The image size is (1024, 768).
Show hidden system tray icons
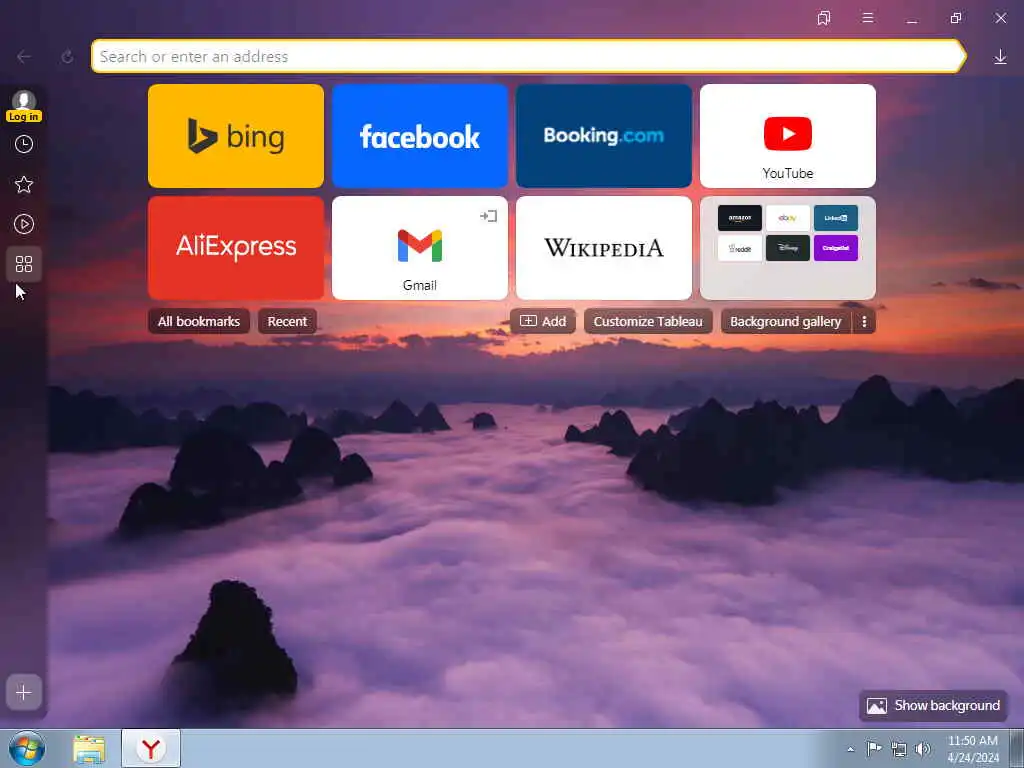click(x=850, y=749)
